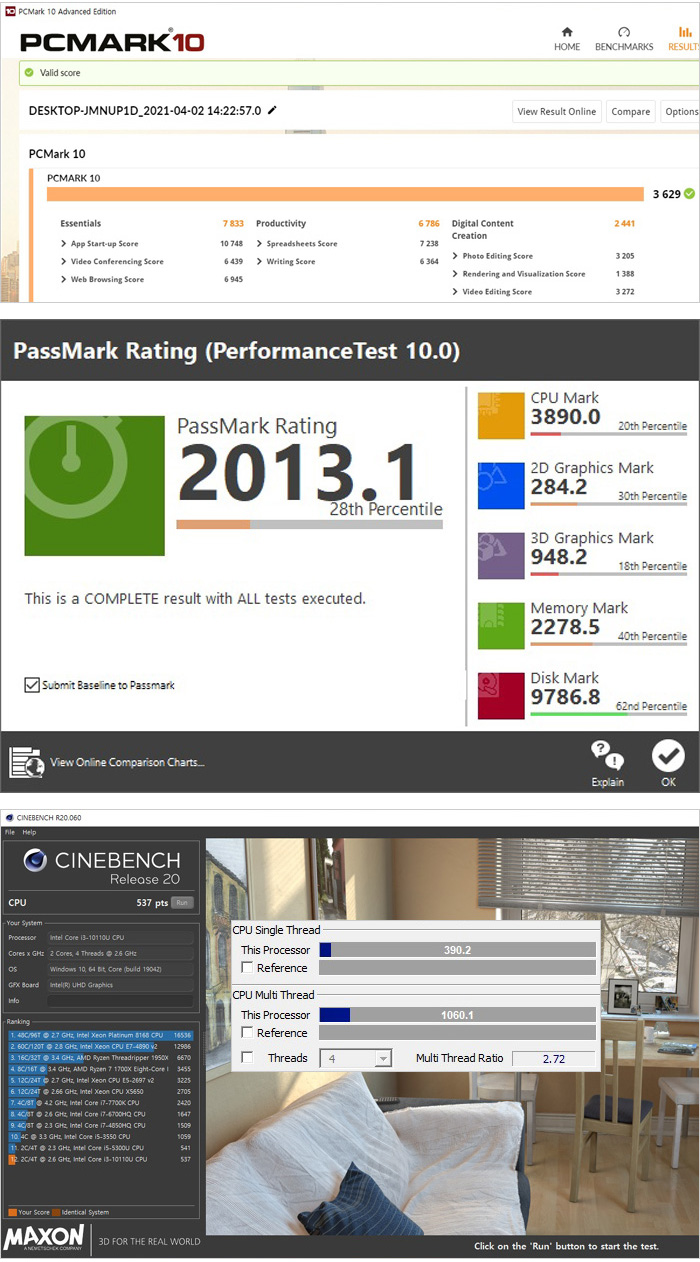Click the Multi Thread Ratio value field
This screenshot has height=1262, width=700.
[x=553, y=1058]
